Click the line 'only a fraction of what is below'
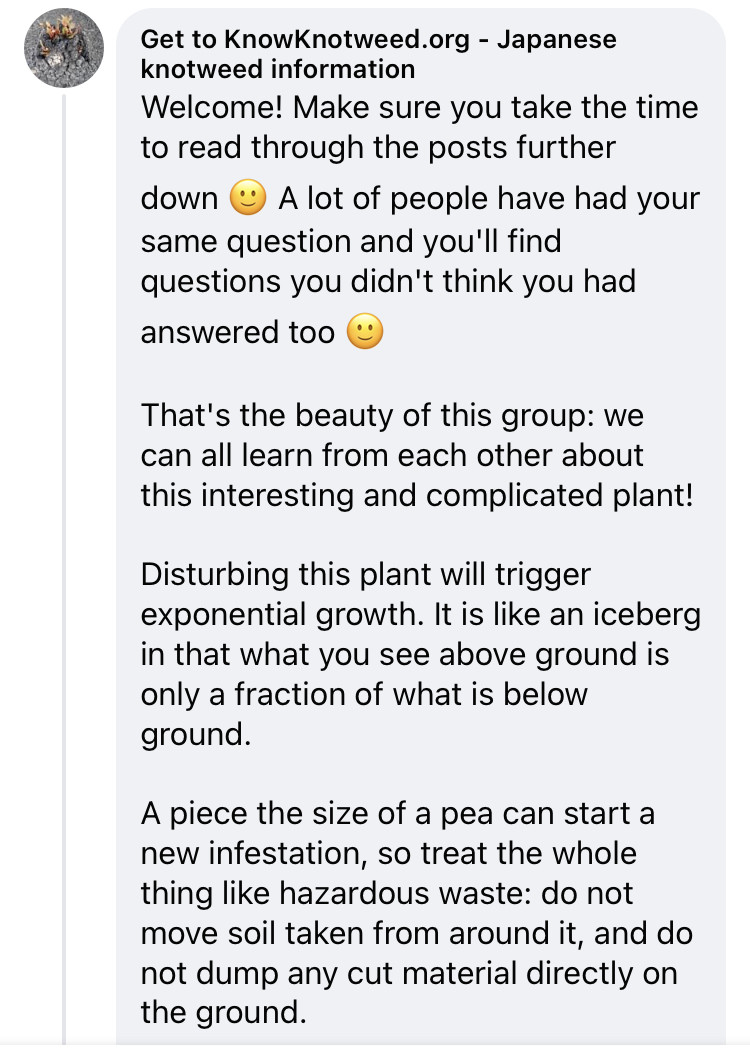Image resolution: width=750 pixels, height=1050 pixels. point(364,694)
